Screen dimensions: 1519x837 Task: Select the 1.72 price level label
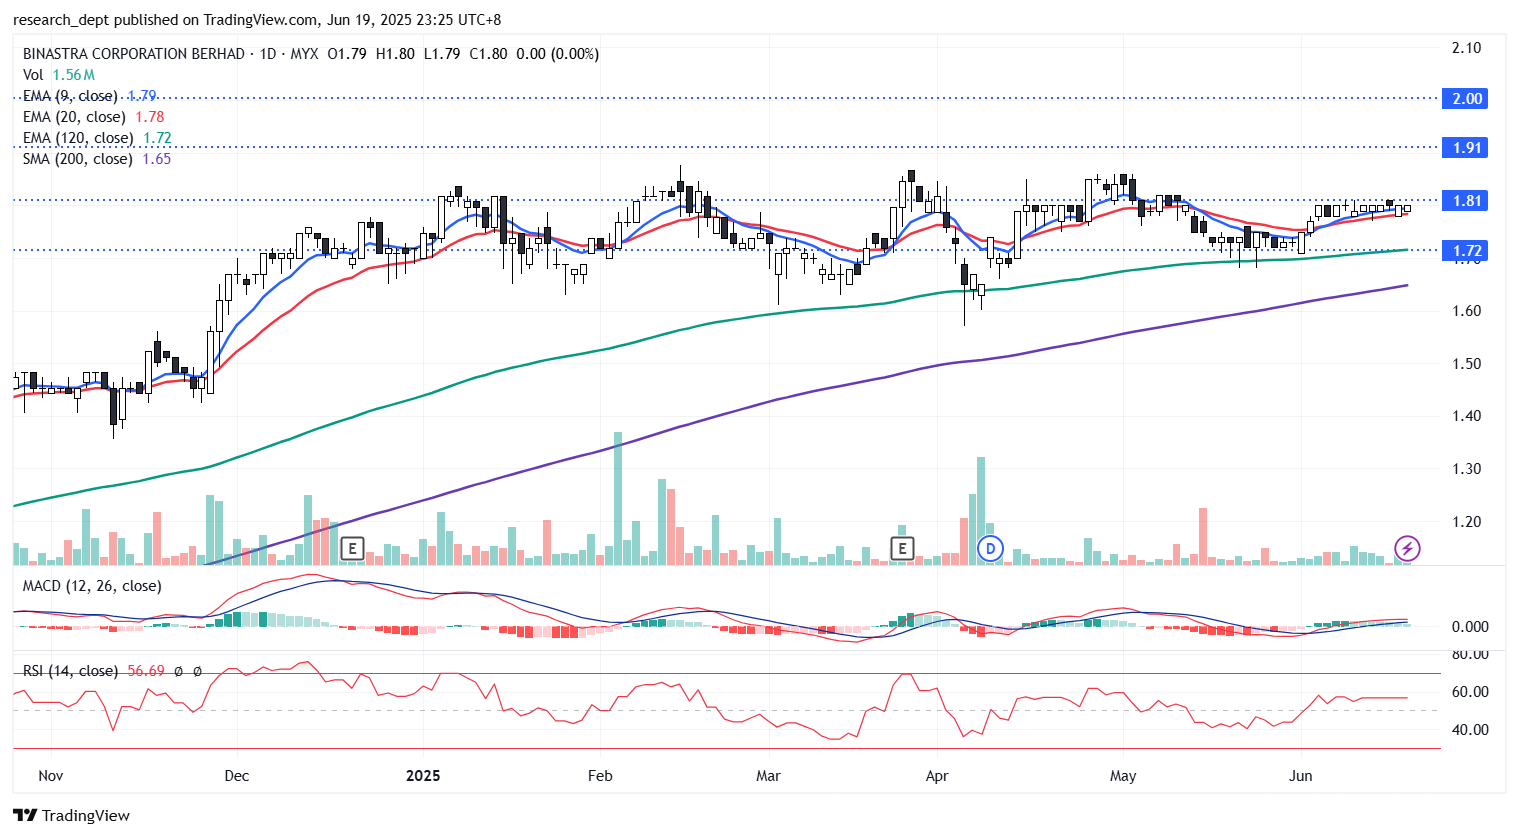[x=1467, y=250]
